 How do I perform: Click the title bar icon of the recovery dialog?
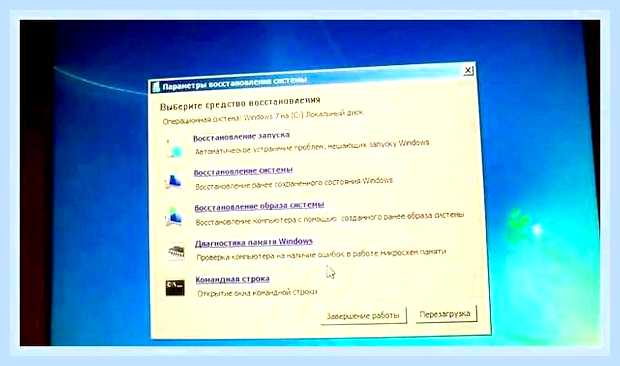click(x=156, y=87)
